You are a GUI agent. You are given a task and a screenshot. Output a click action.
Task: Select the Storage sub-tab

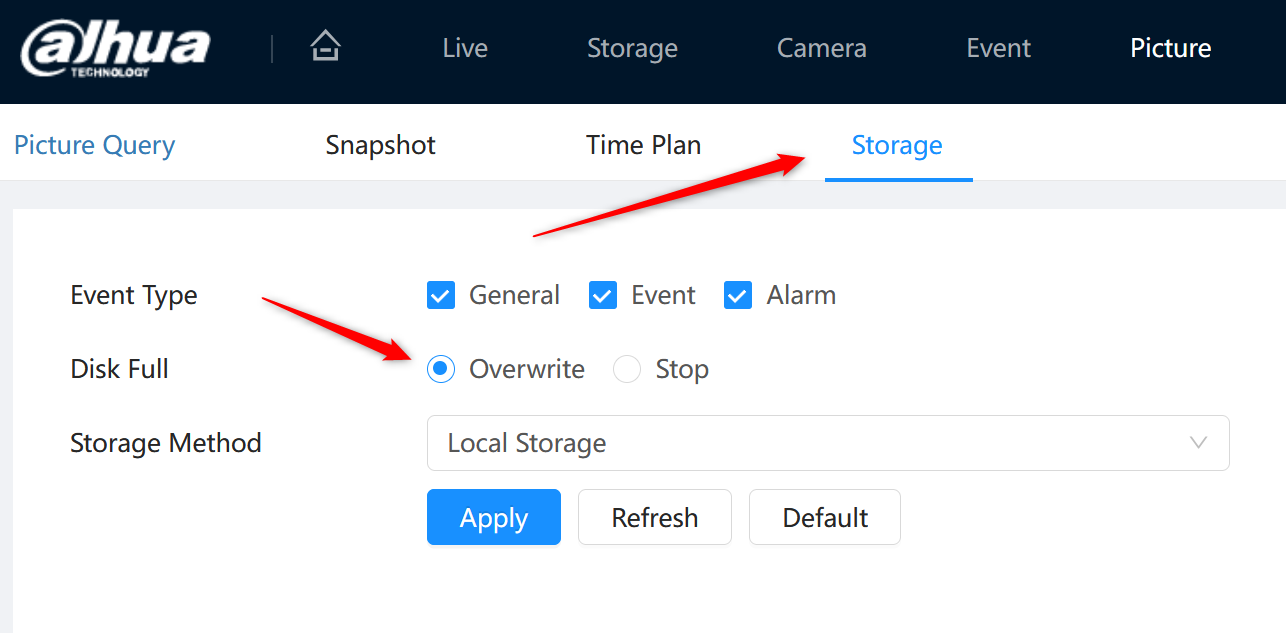[897, 145]
